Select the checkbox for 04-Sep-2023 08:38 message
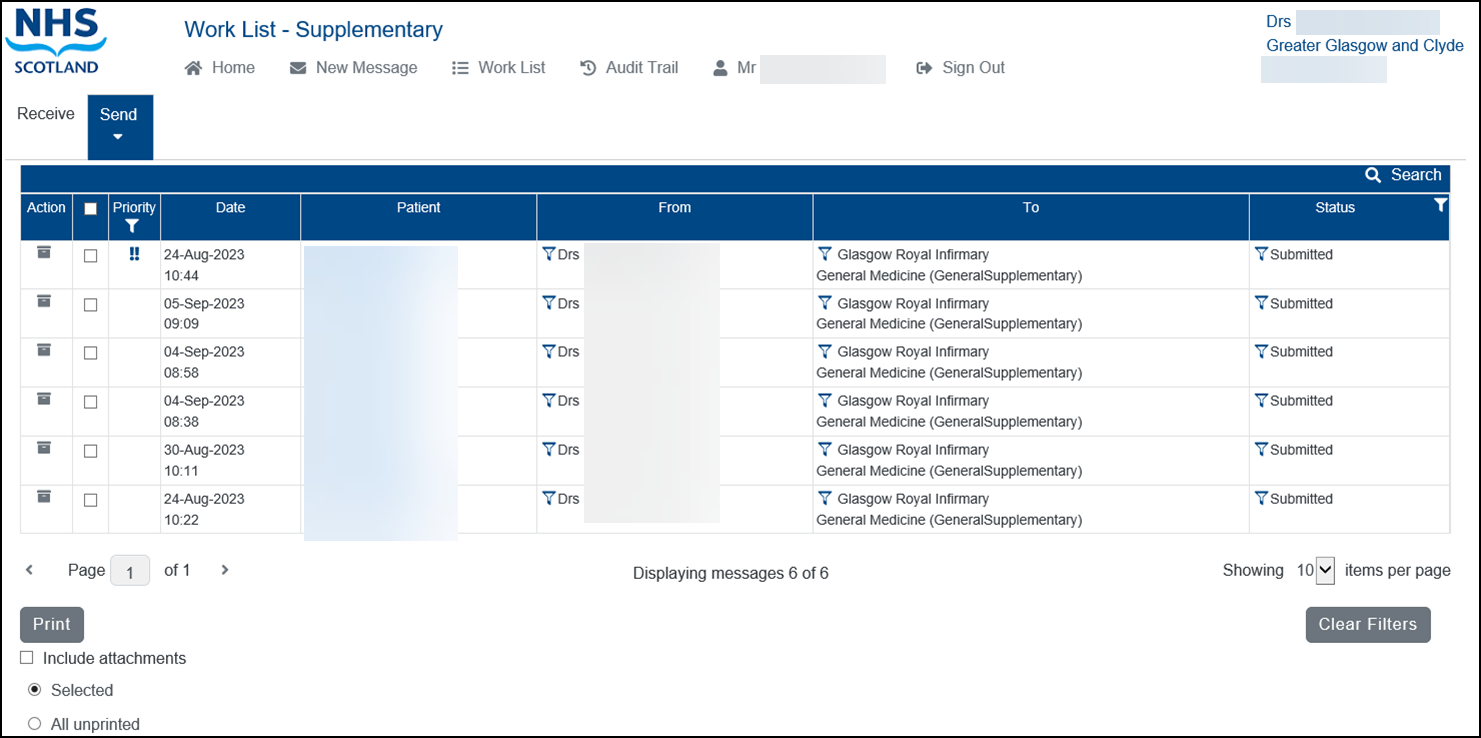The height and width of the screenshot is (738, 1481). click(x=90, y=402)
